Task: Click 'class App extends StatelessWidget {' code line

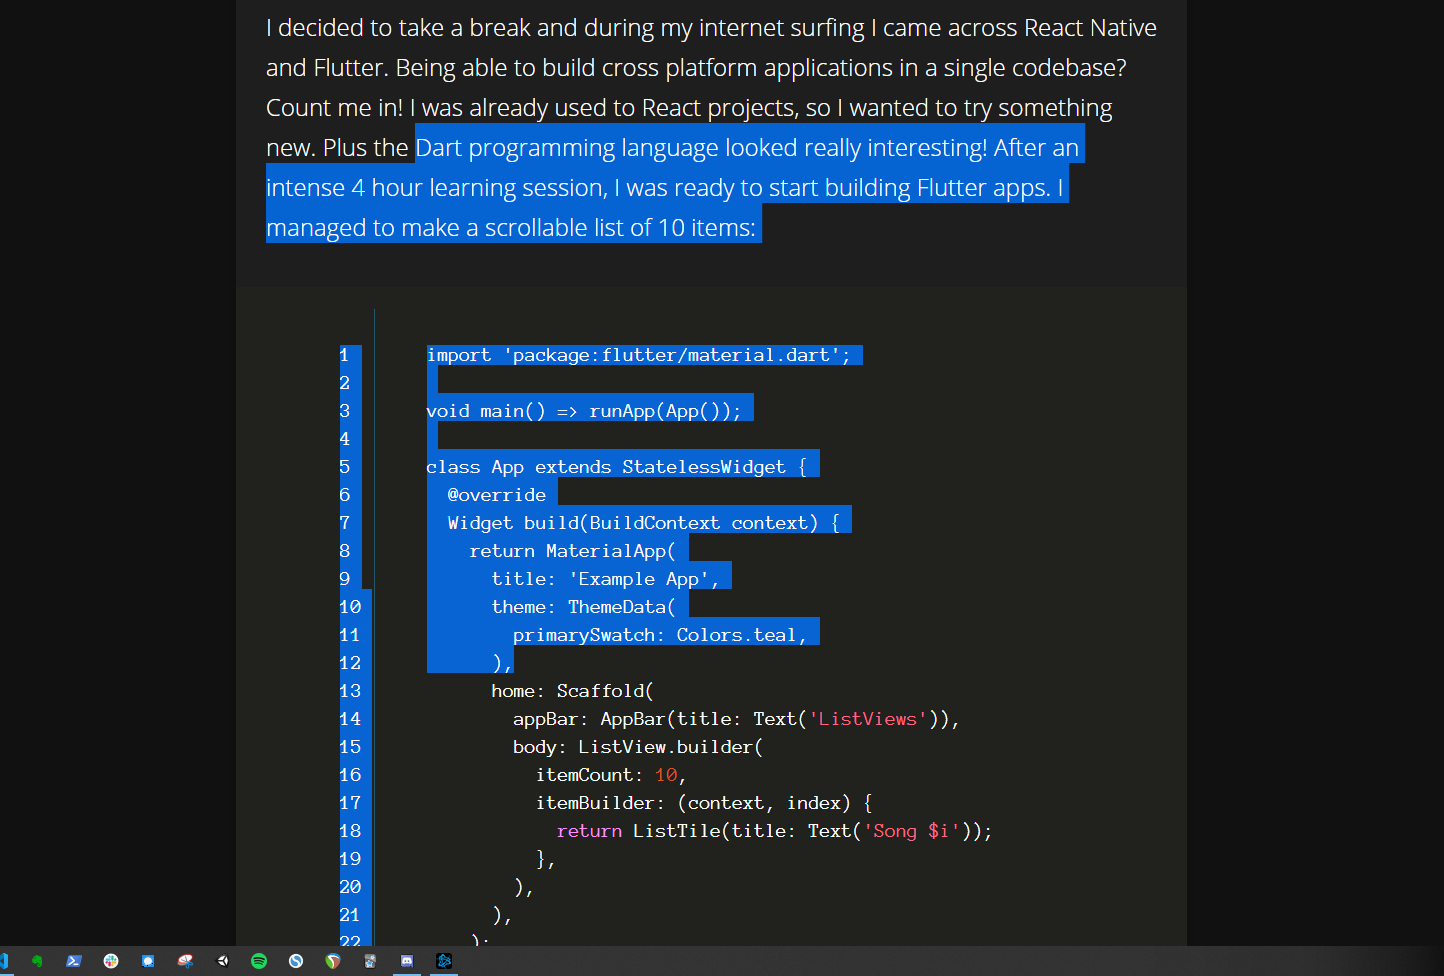Action: [x=616, y=467]
